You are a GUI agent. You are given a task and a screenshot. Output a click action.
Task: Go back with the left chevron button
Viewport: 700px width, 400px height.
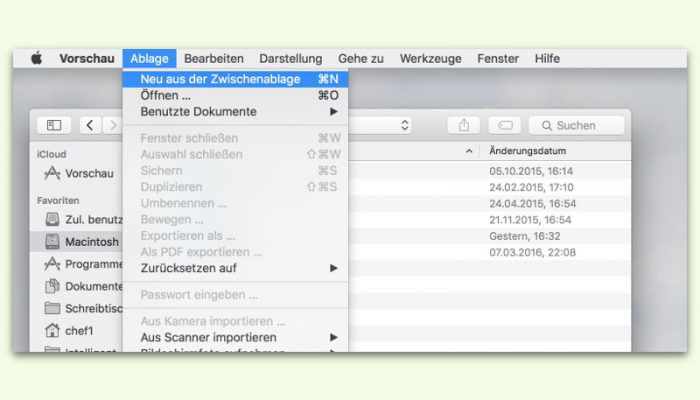coord(90,125)
